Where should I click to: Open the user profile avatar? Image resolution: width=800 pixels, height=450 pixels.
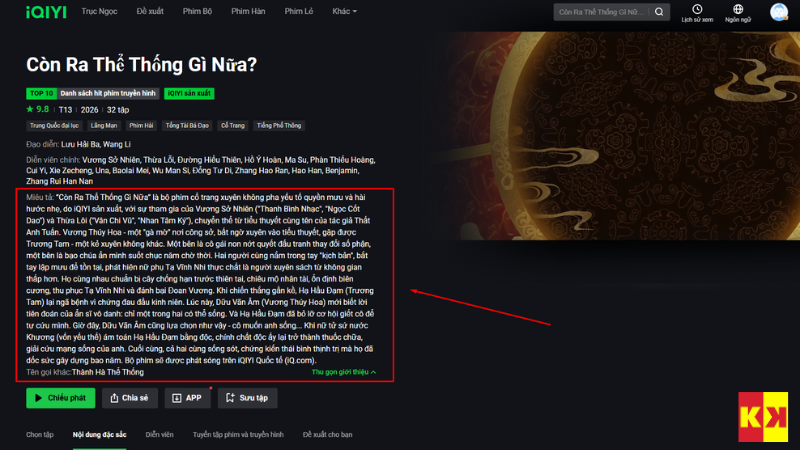pos(779,12)
